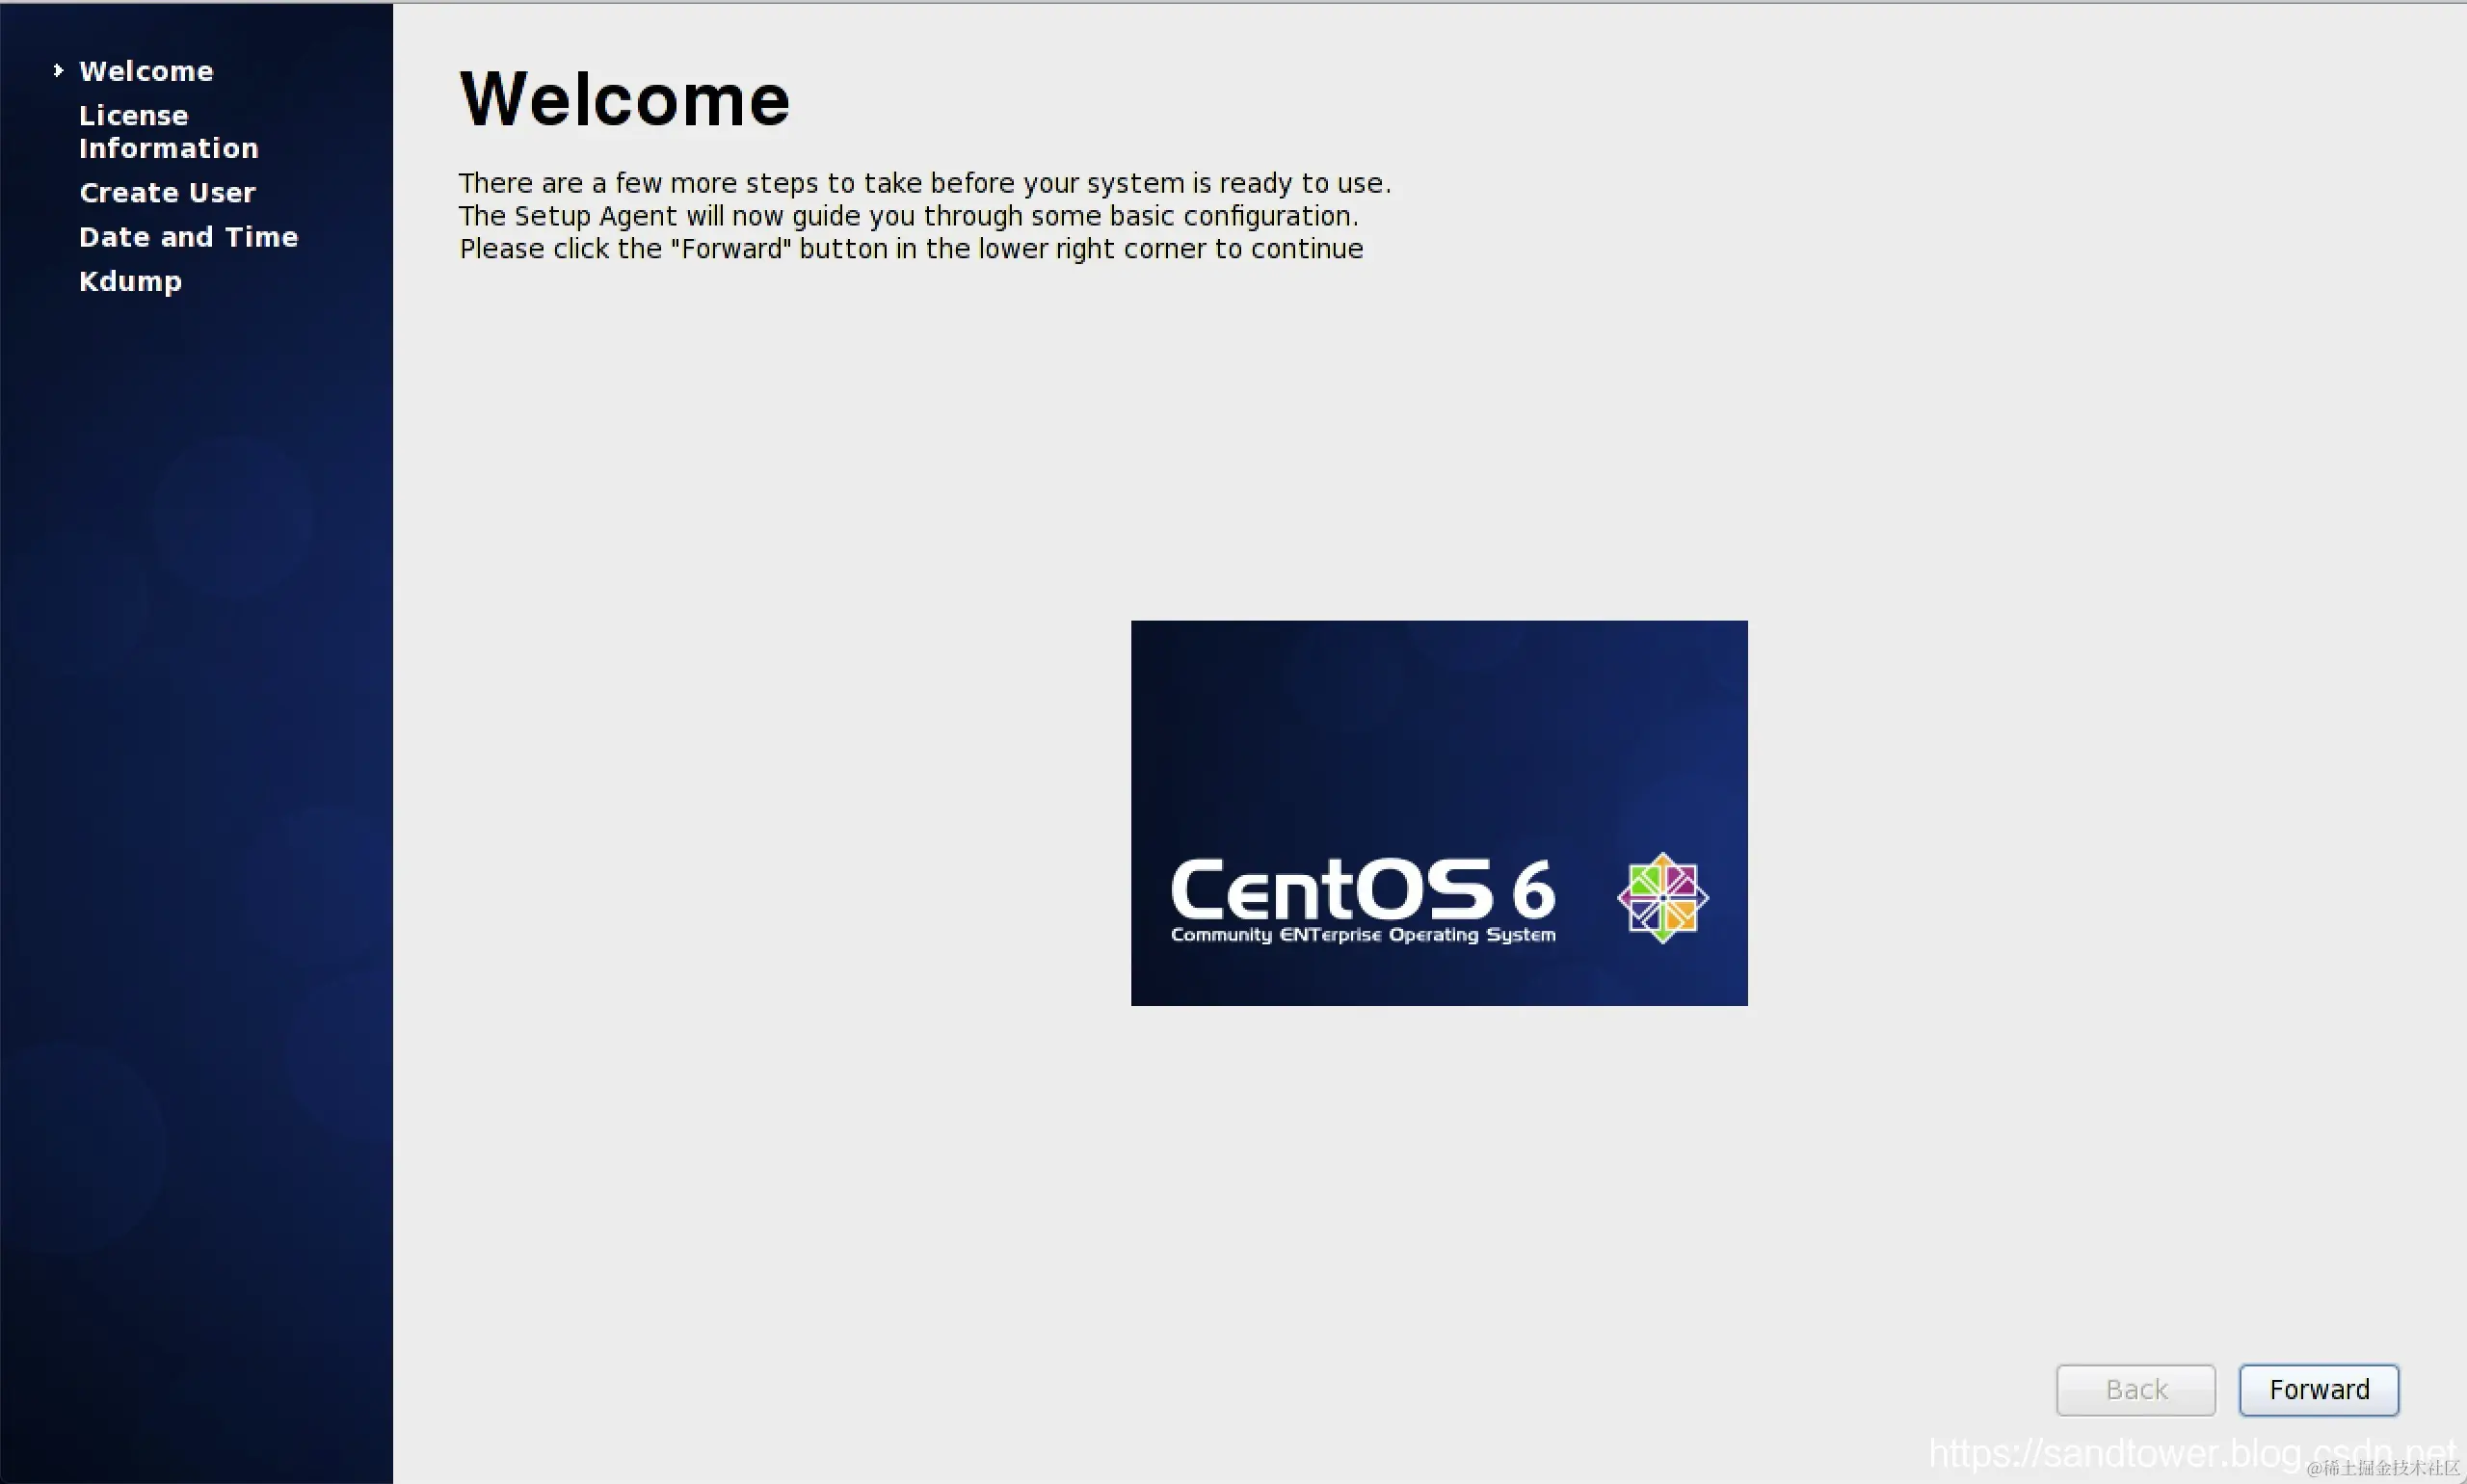Select the Welcome step in sidebar
The height and width of the screenshot is (1484, 2467).
(146, 71)
